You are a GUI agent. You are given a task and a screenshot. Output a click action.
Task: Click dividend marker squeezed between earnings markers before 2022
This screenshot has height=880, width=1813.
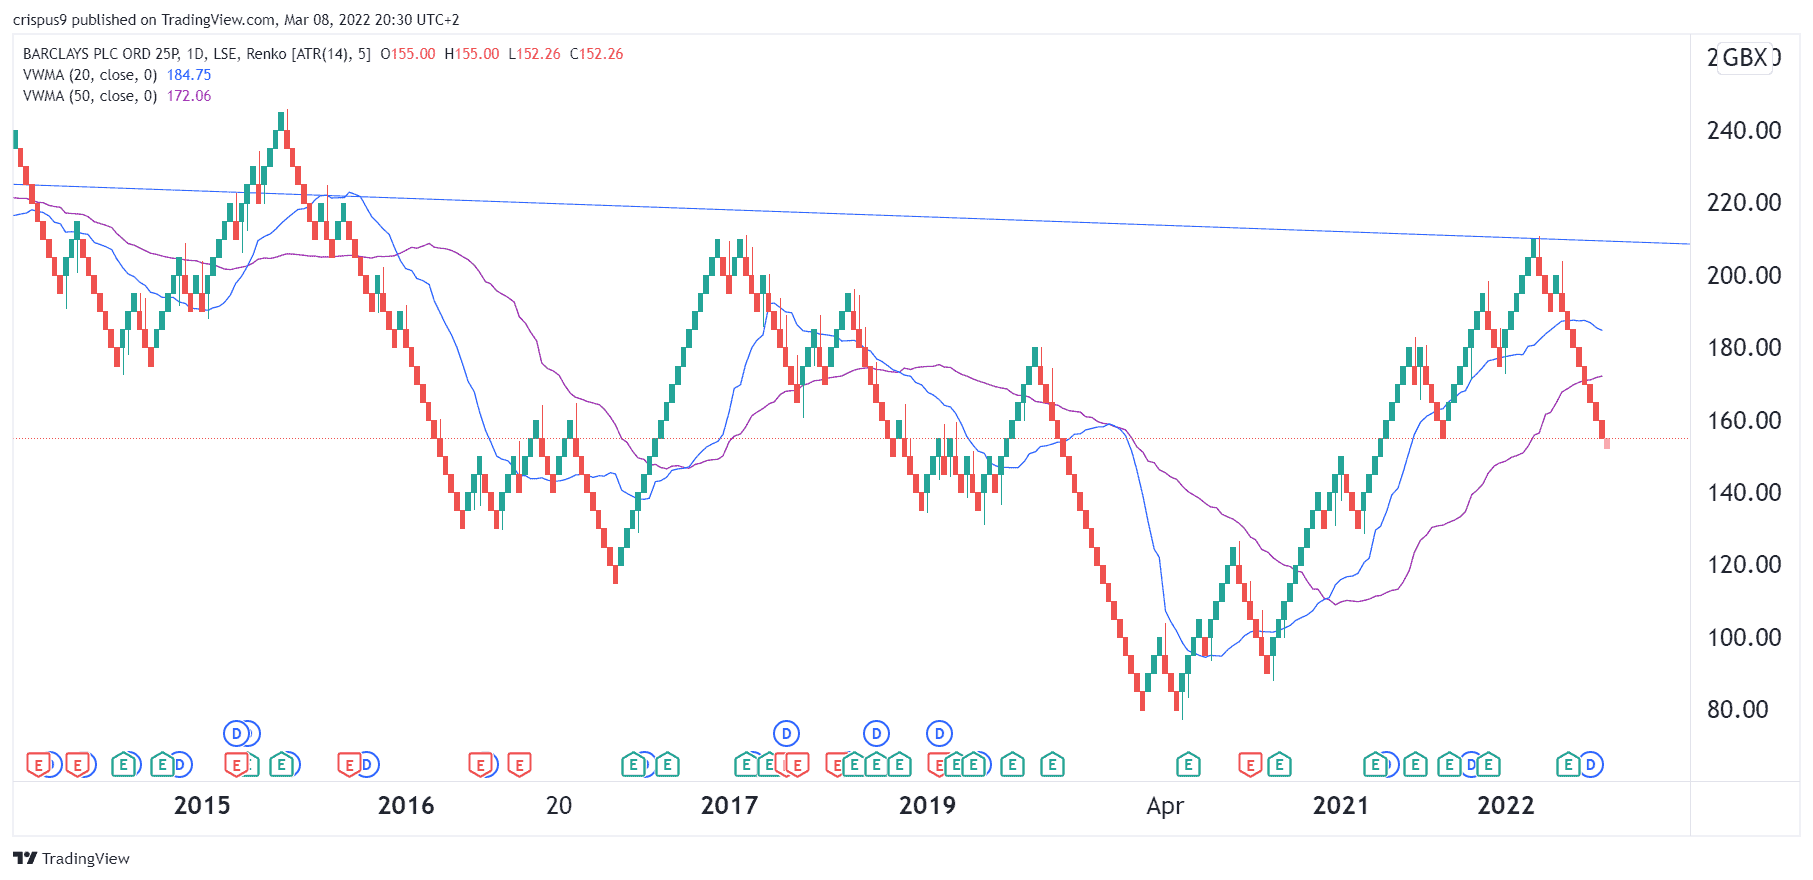pos(1471,766)
